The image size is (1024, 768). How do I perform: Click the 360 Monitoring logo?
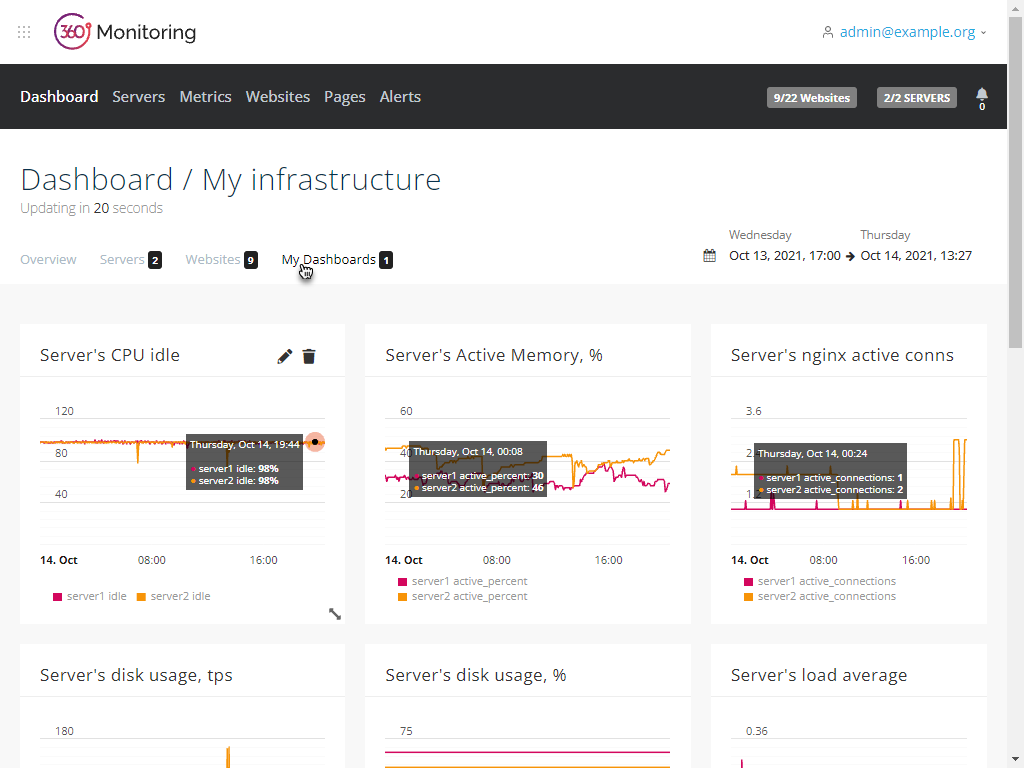pyautogui.click(x=125, y=32)
